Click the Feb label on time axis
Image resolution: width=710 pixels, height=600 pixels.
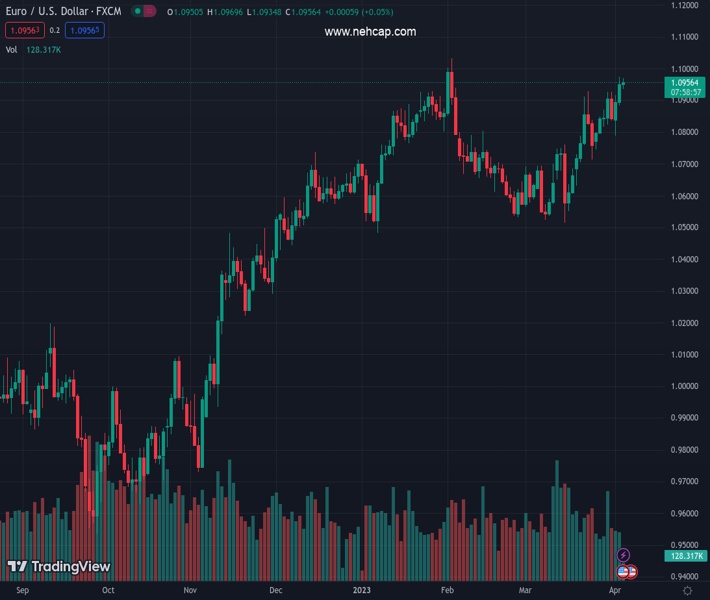(447, 590)
